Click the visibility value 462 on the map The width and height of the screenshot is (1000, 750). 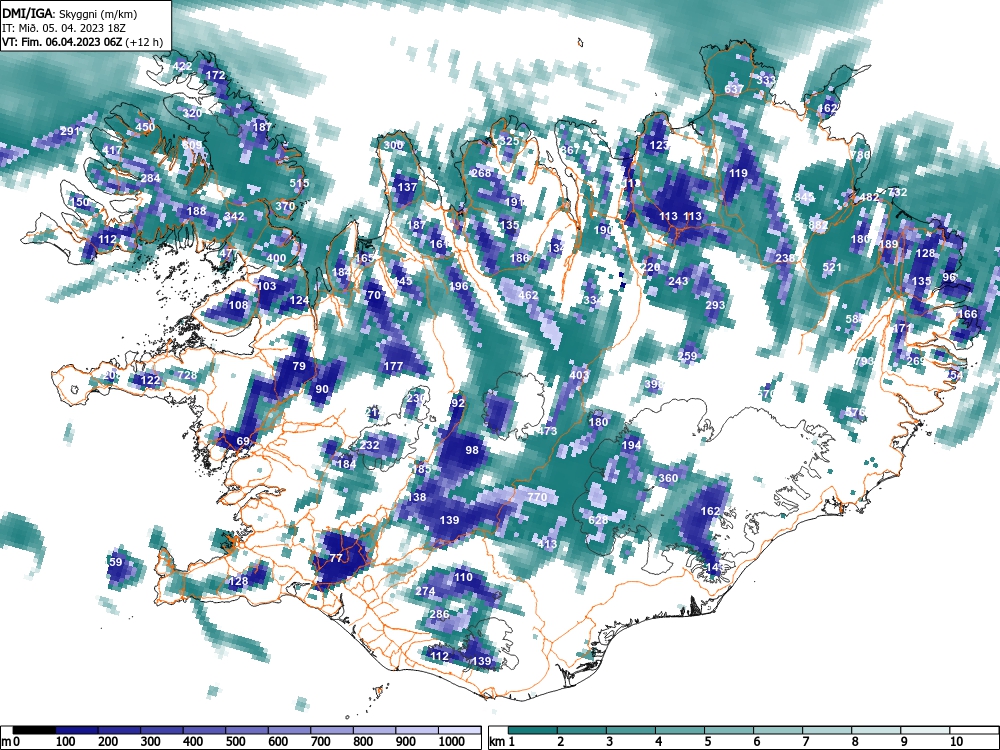tap(528, 295)
